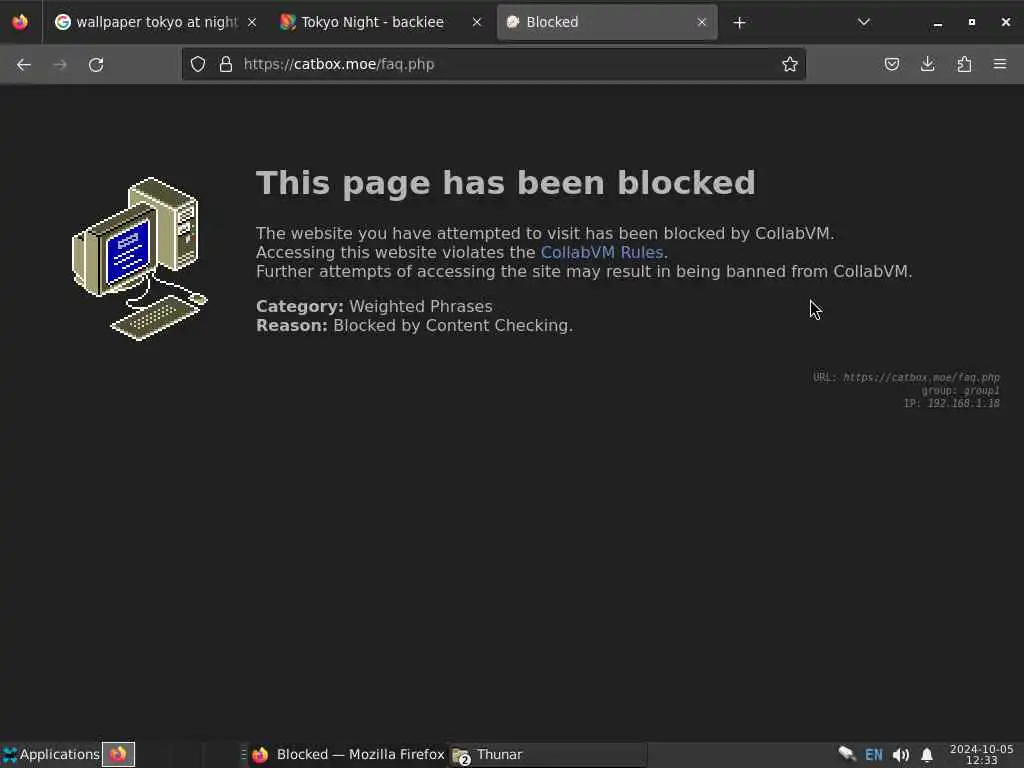Open the CollabVM Rules link
1024x768 pixels.
coord(601,252)
